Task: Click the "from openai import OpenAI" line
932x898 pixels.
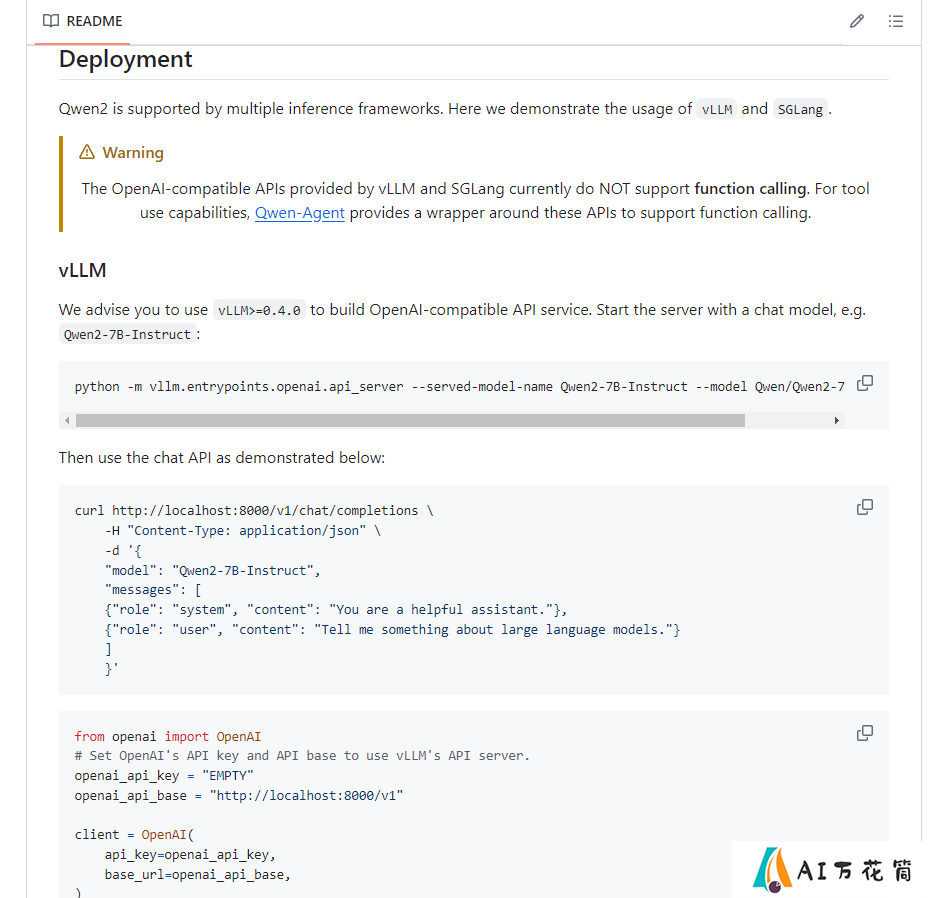Action: pyautogui.click(x=168, y=737)
